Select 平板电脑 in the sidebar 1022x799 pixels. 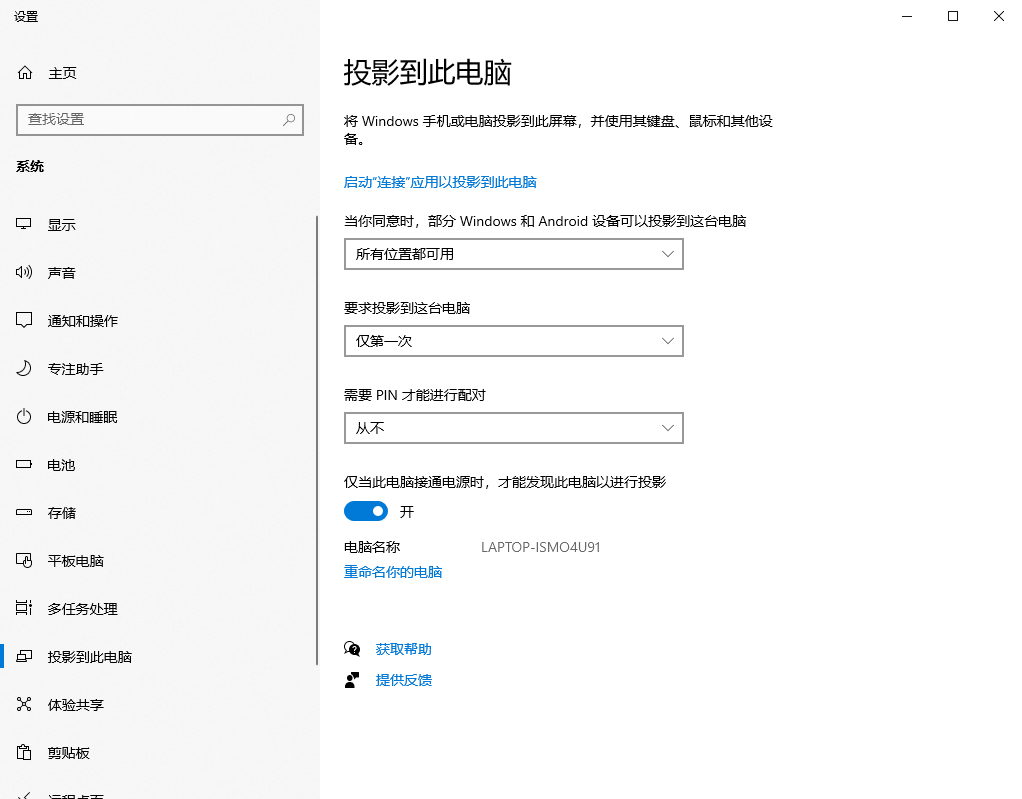76,561
